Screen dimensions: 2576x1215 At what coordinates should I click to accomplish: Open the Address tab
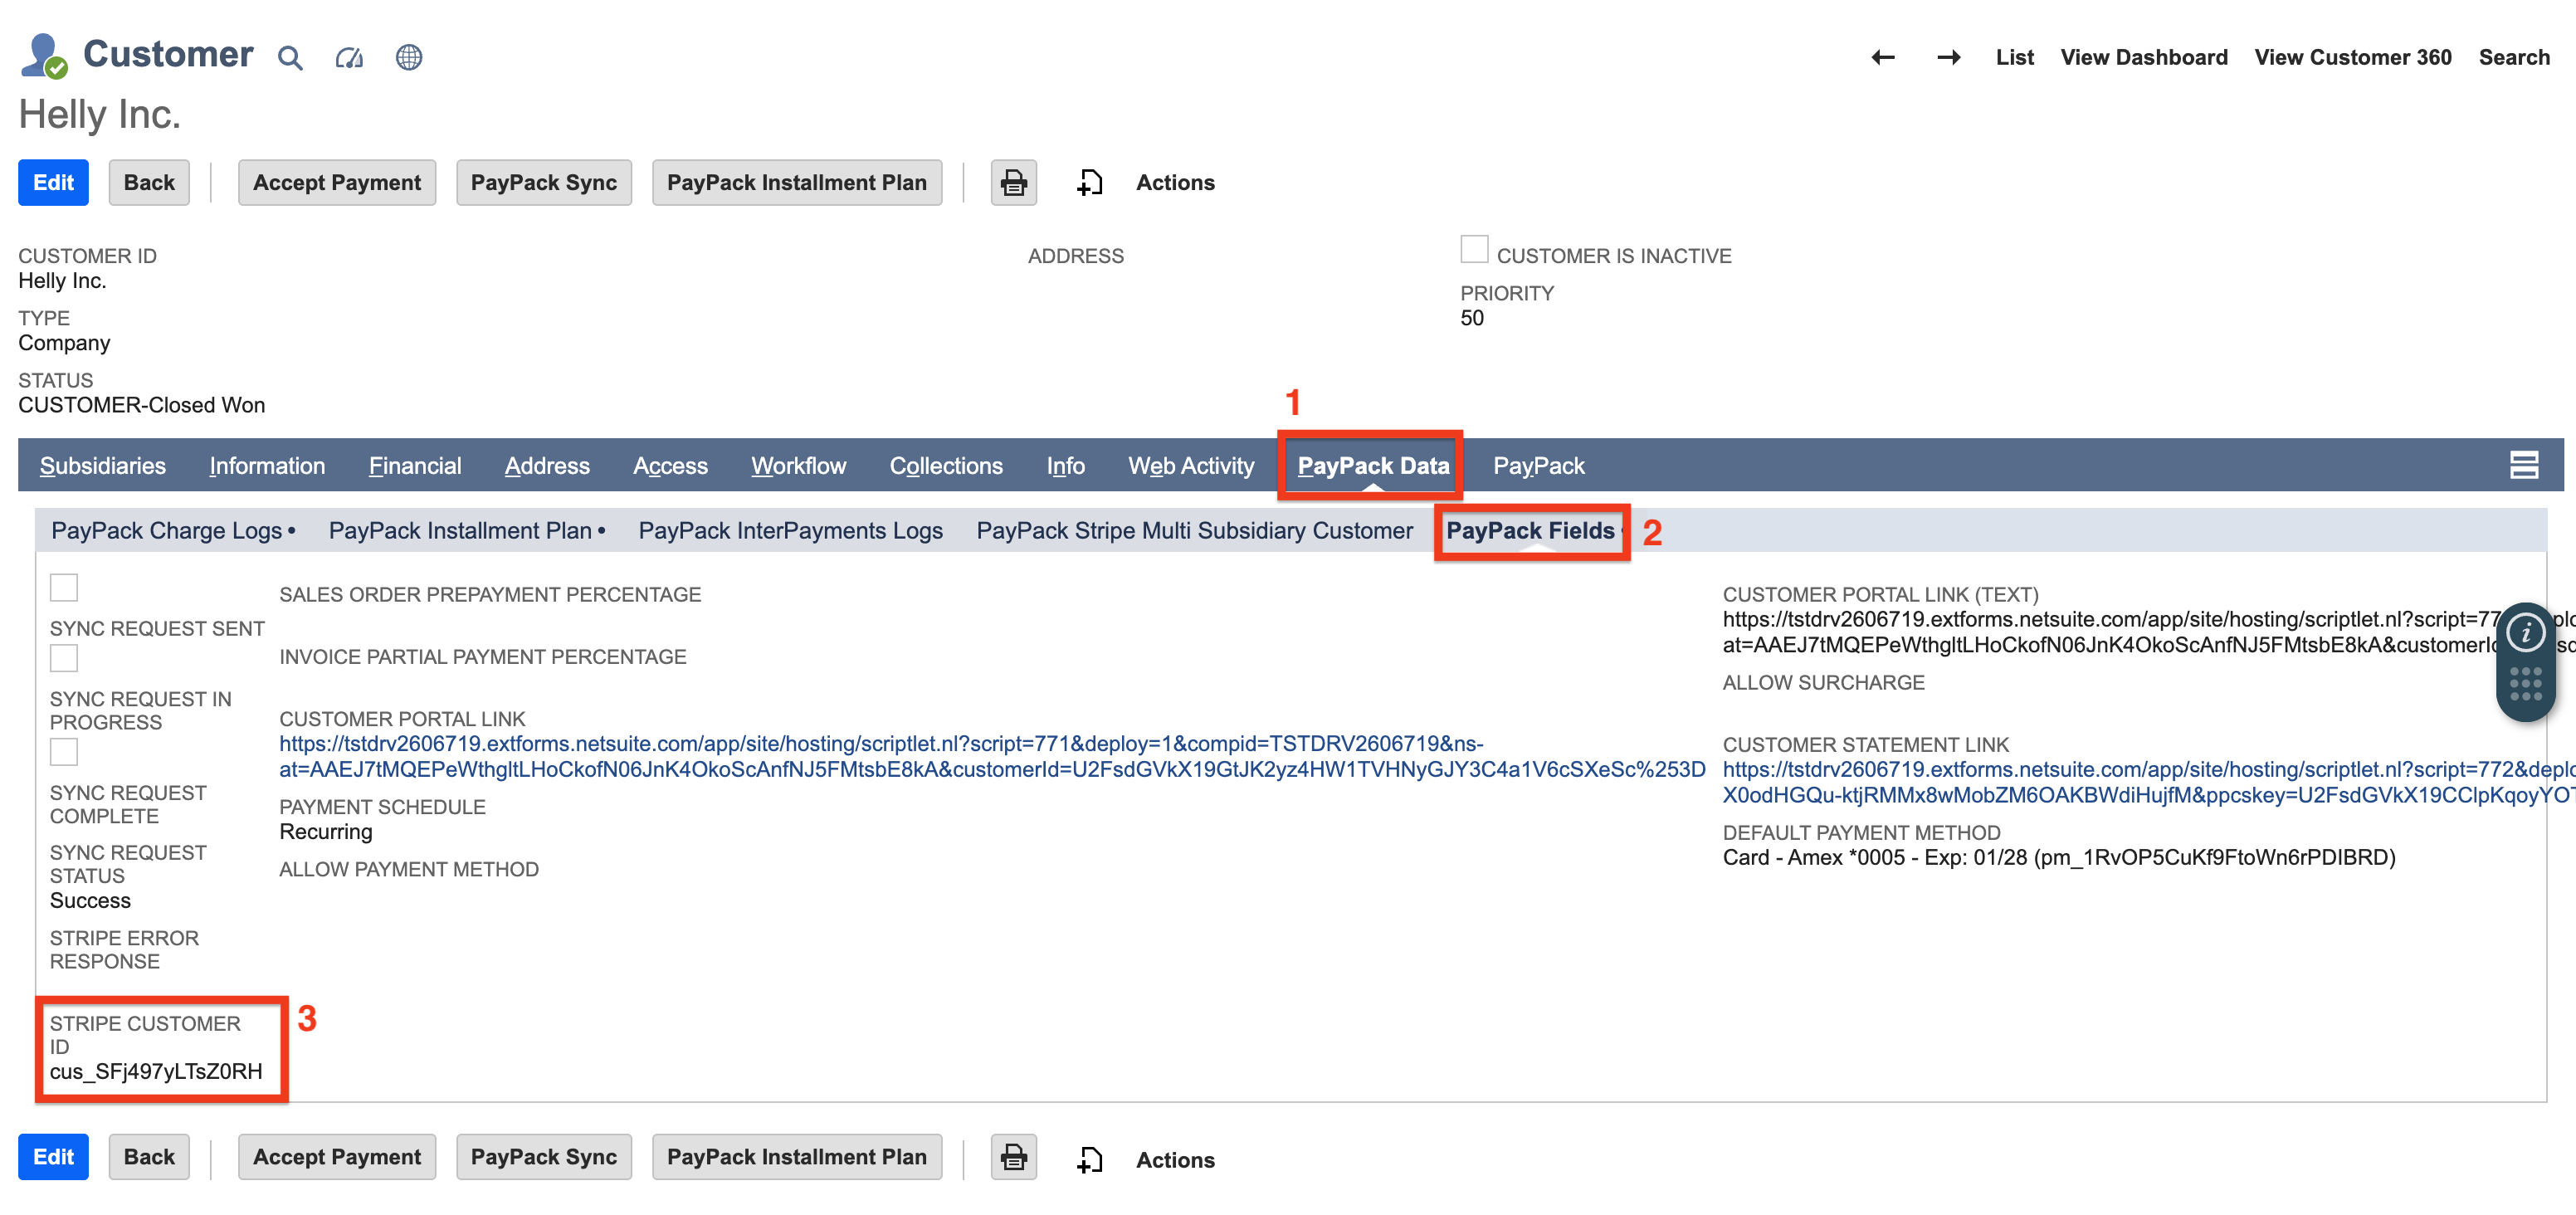click(547, 466)
